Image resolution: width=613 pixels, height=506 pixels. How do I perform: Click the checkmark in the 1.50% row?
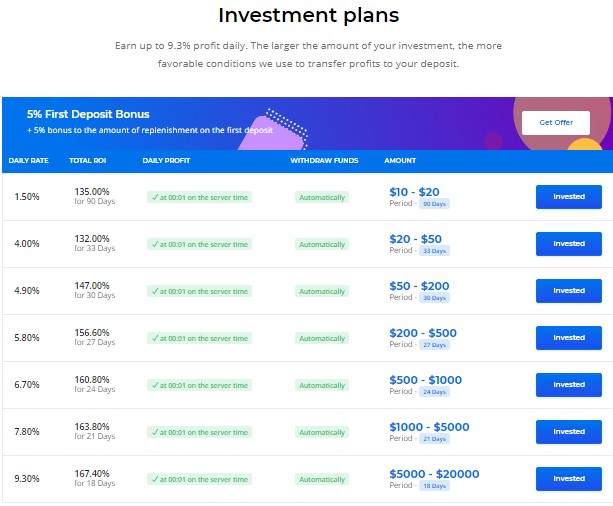(x=155, y=197)
